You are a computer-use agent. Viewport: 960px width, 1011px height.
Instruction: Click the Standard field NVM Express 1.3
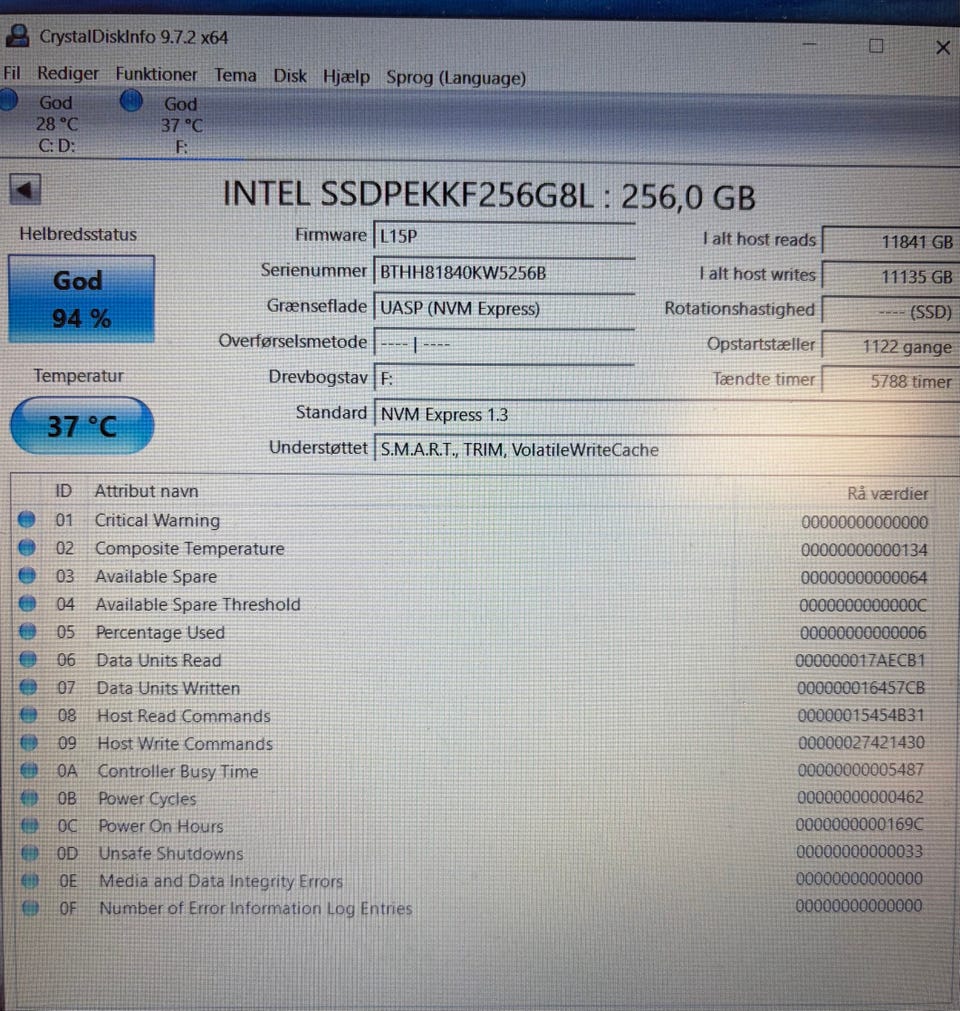667,415
